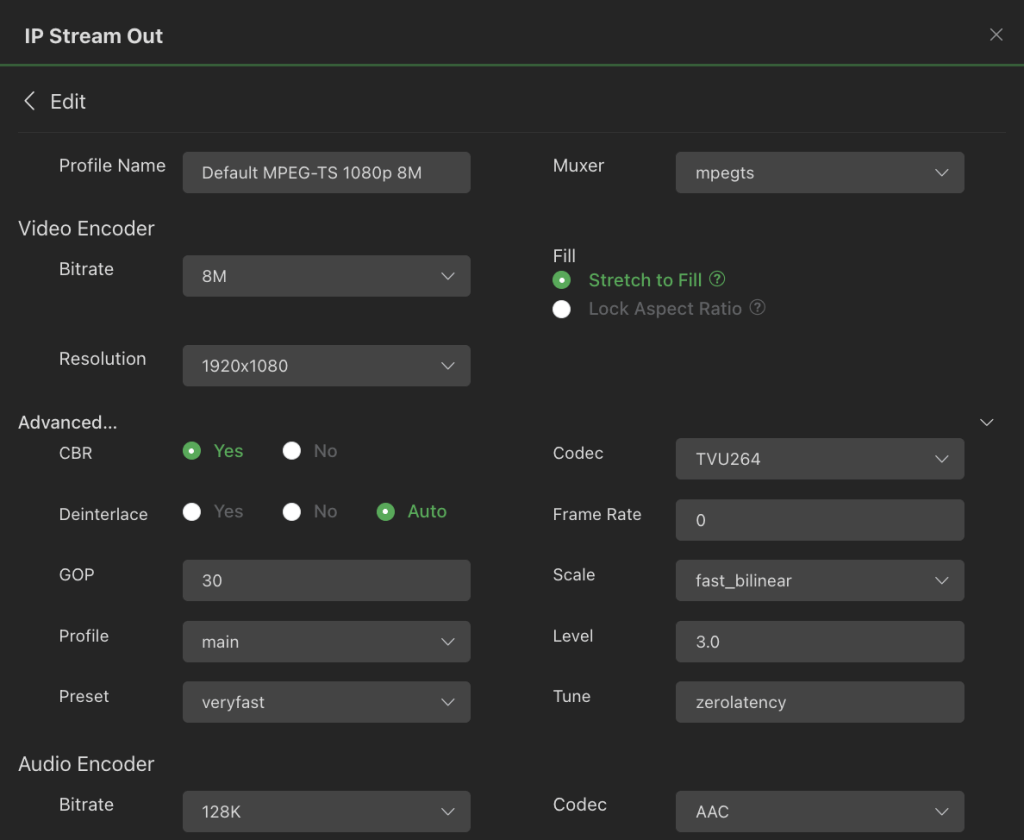This screenshot has height=840, width=1024.
Task: Set CBR to Yes
Action: pyautogui.click(x=192, y=451)
